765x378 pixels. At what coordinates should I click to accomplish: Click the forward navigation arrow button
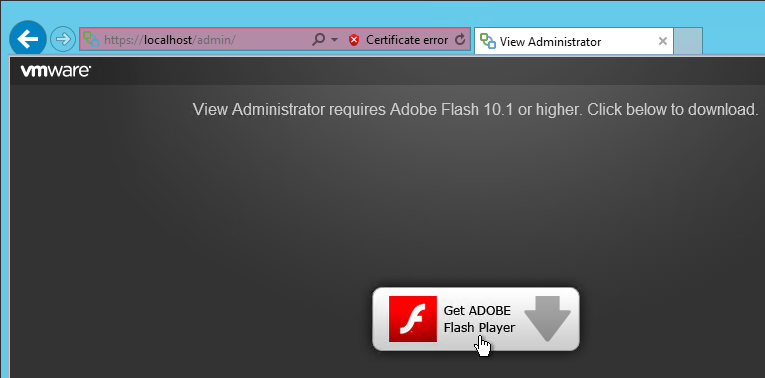point(63,40)
